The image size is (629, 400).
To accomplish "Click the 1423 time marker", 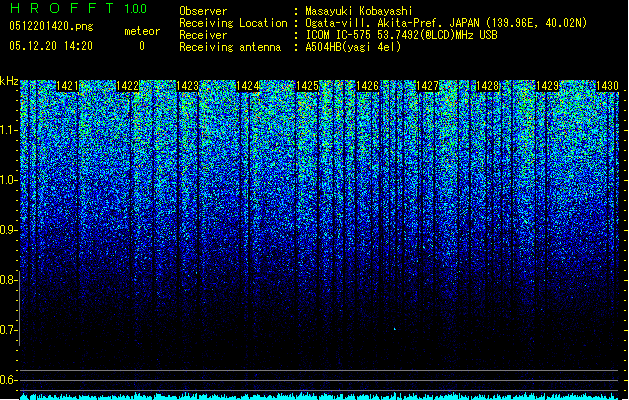I will [187, 86].
